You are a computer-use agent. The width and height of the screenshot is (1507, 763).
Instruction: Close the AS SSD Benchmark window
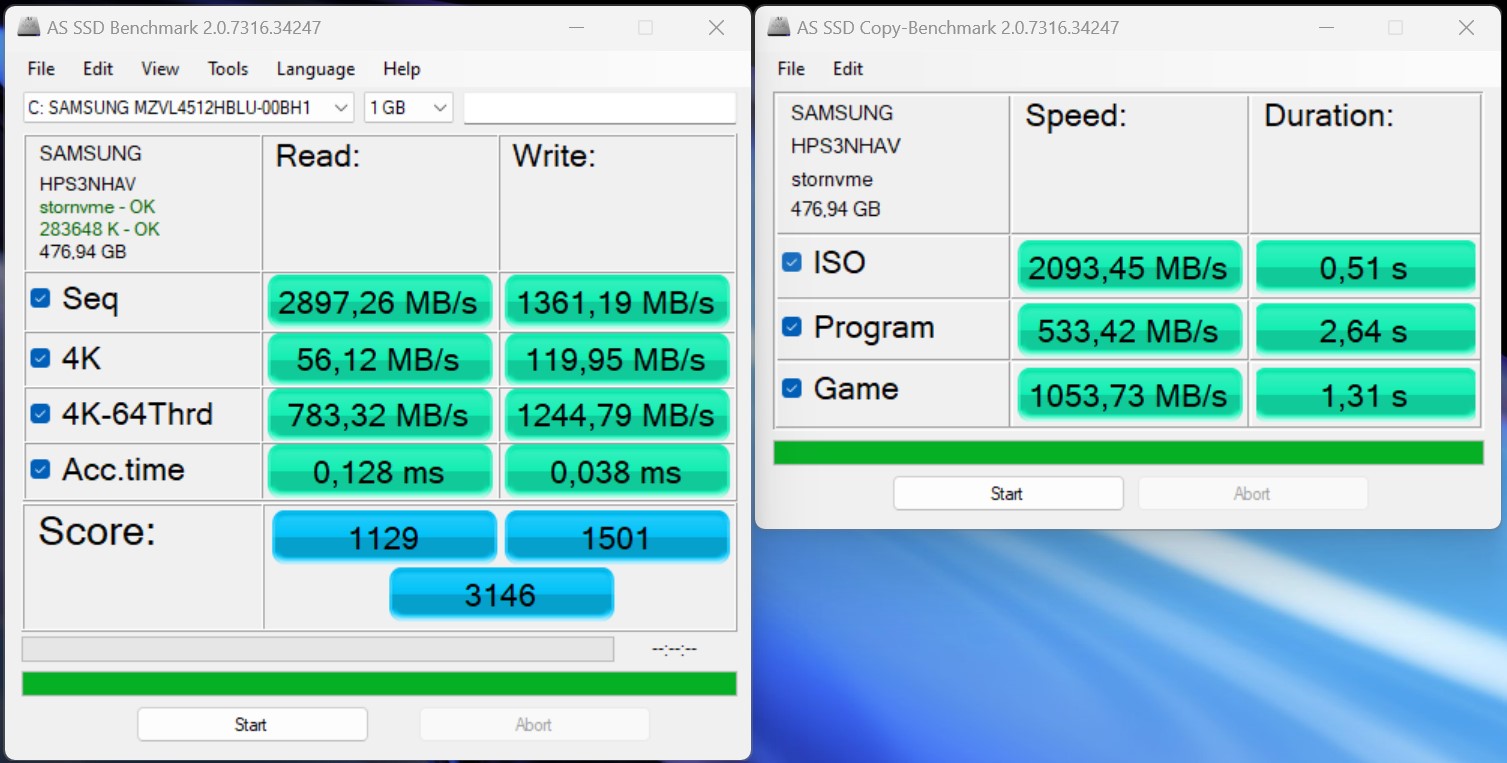point(716,28)
